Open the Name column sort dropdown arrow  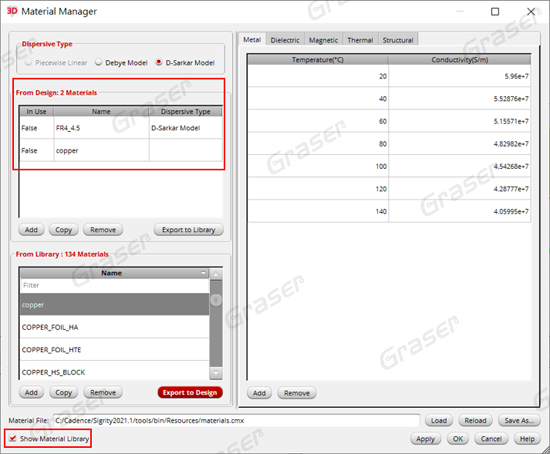tap(203, 273)
